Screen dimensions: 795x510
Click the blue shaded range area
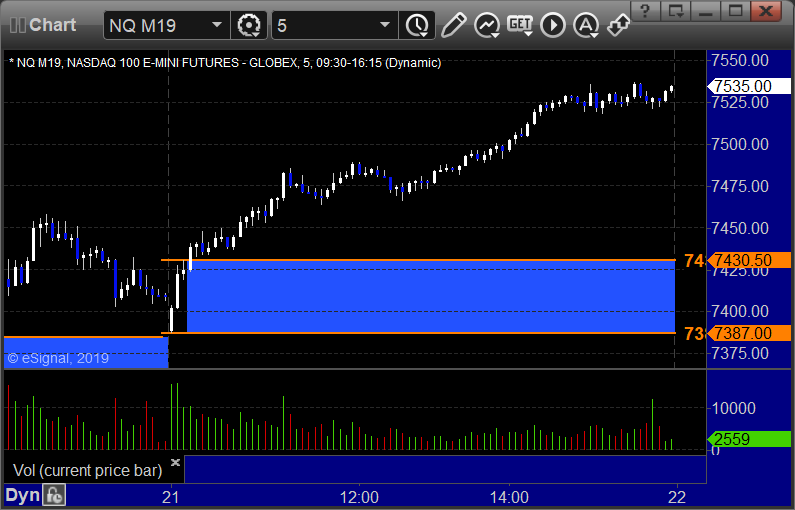coord(431,297)
